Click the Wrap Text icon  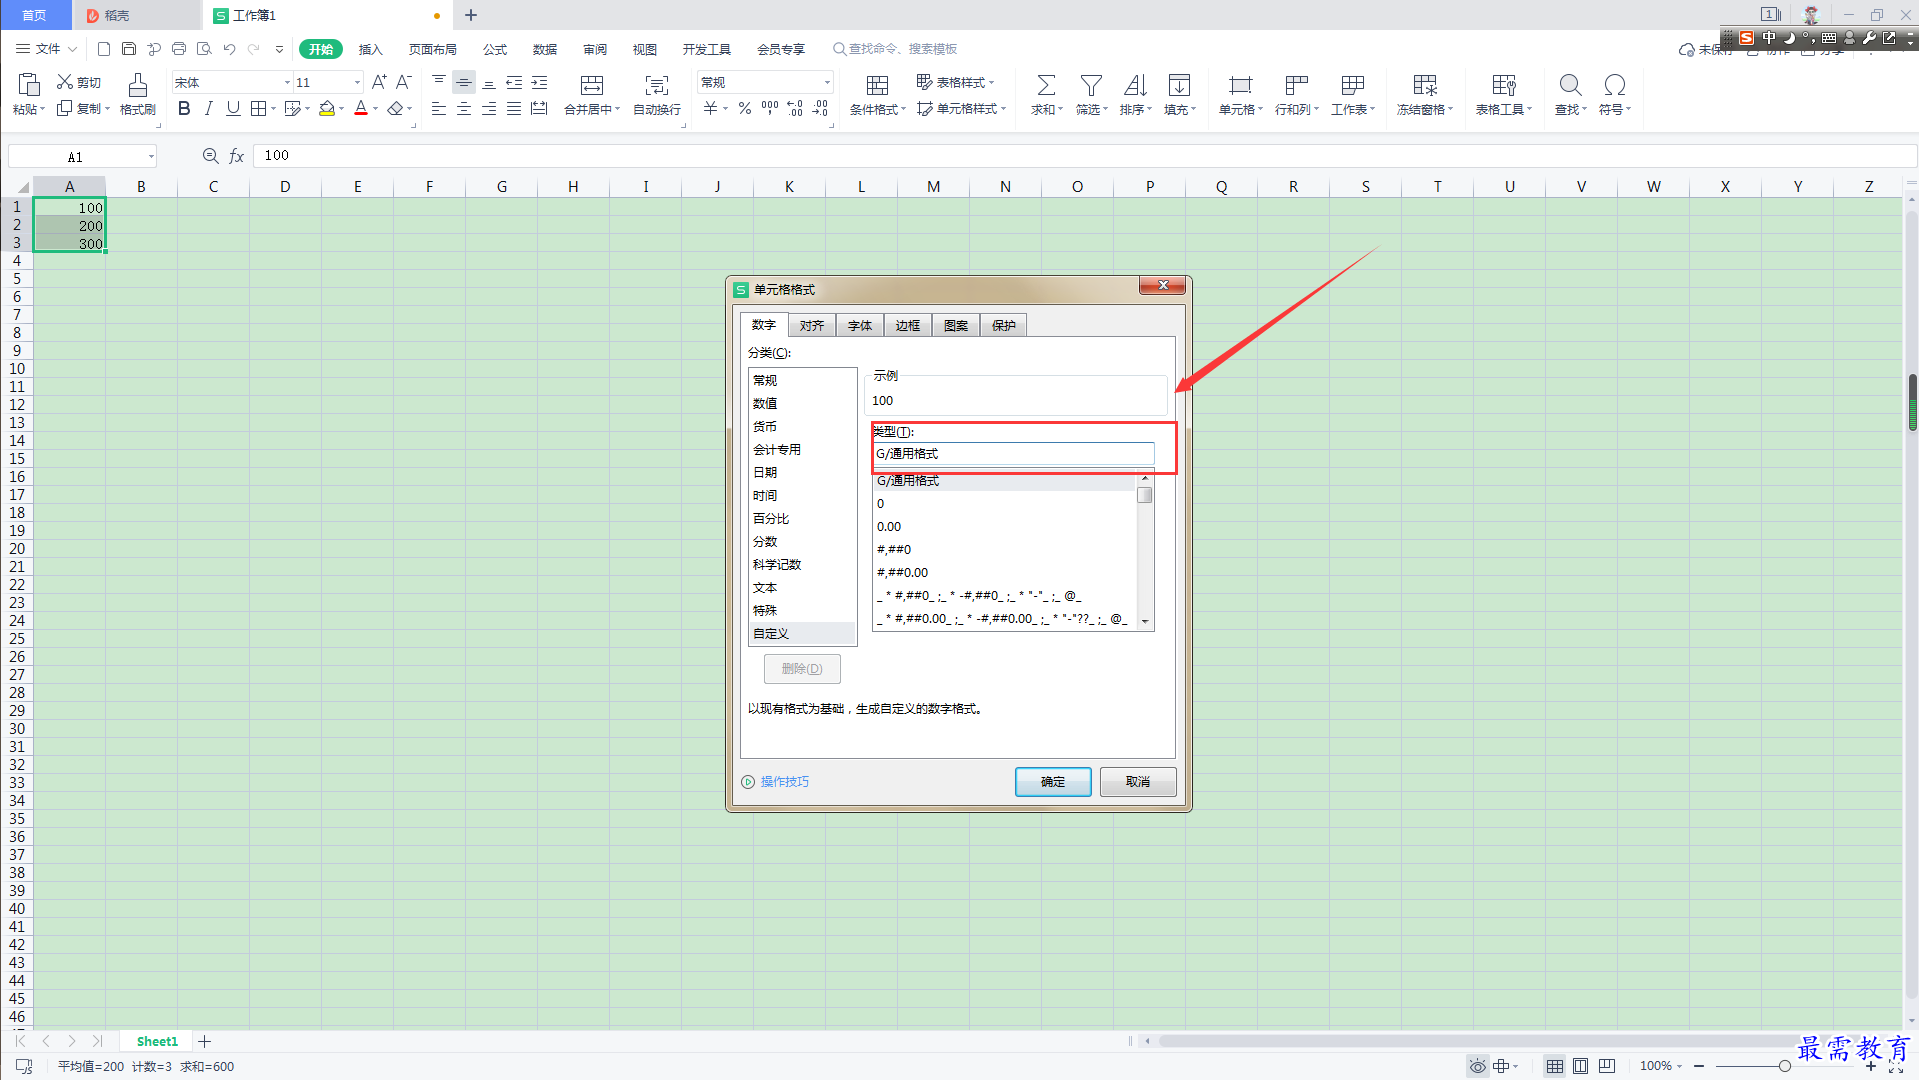pyautogui.click(x=657, y=85)
